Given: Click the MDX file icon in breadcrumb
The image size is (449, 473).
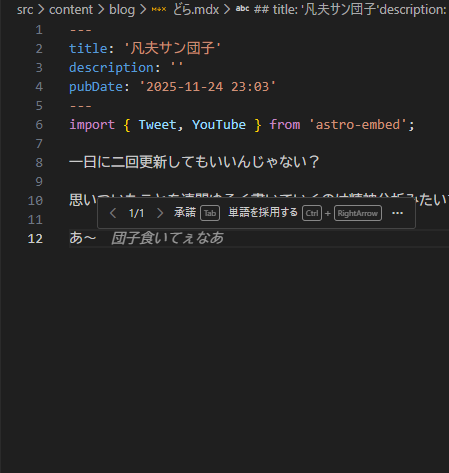Looking at the screenshot, I should [x=159, y=10].
